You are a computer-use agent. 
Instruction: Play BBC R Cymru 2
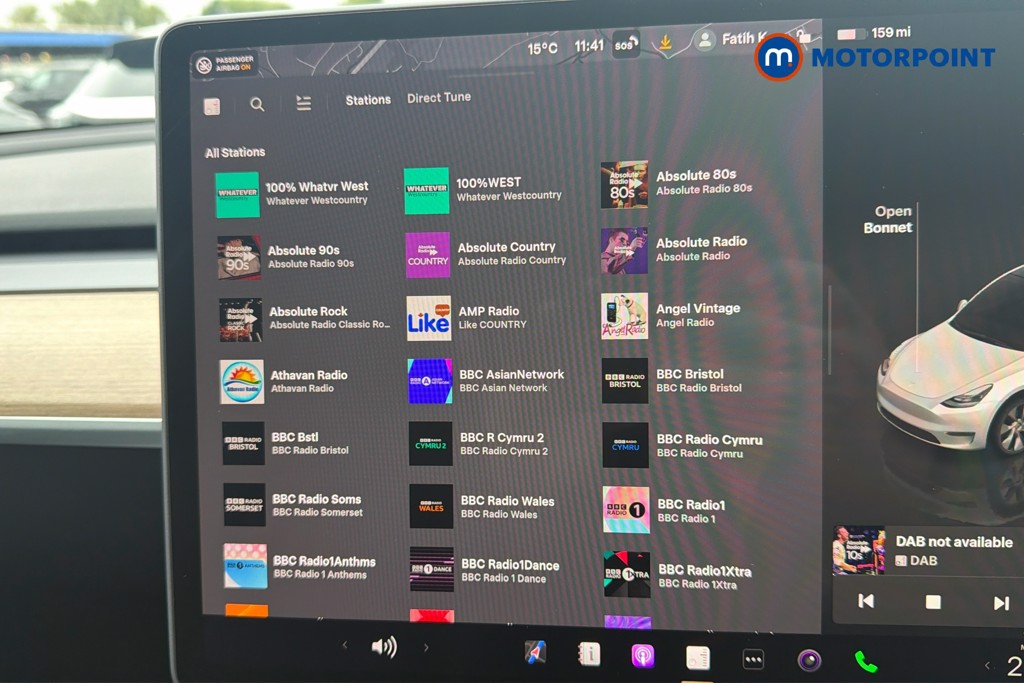click(479, 444)
